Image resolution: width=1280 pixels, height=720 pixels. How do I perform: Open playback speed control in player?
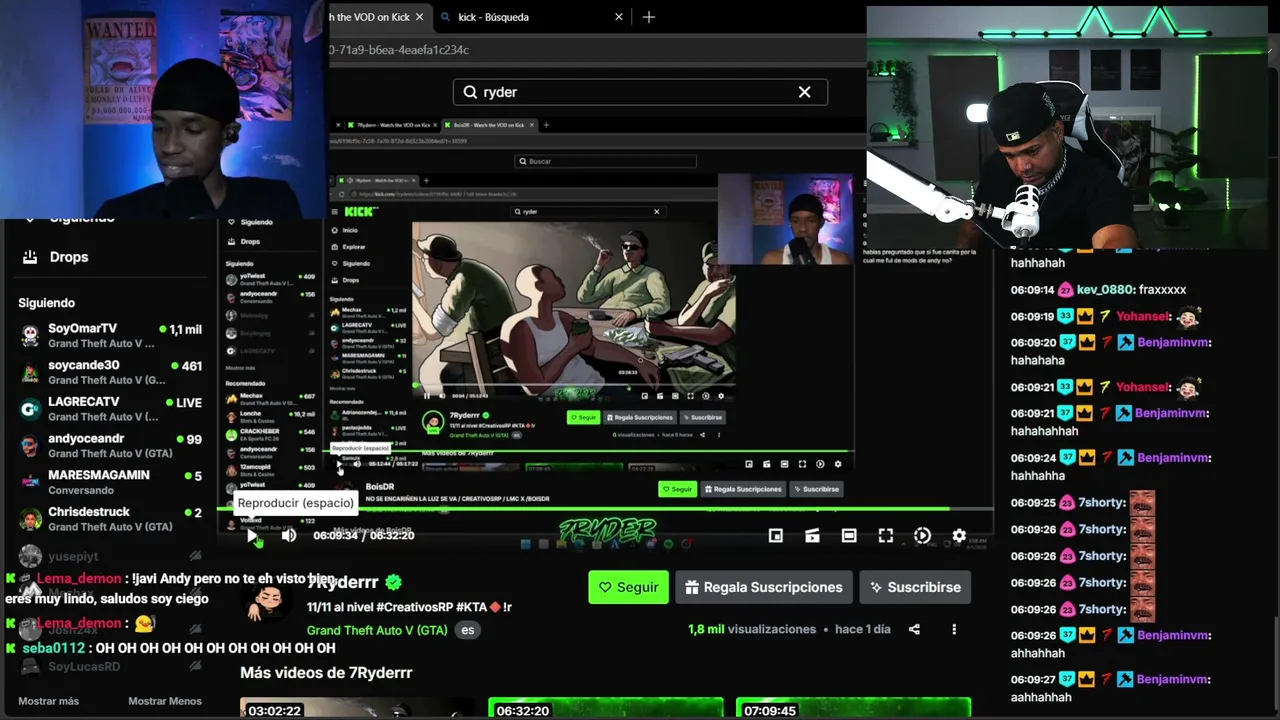(x=922, y=536)
